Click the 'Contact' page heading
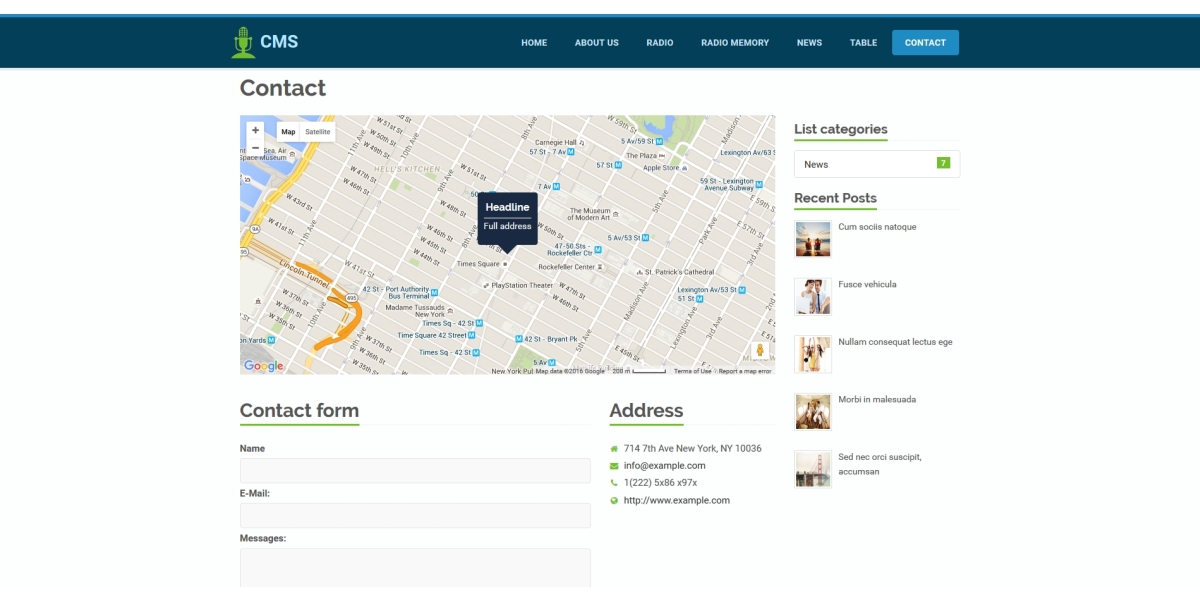 click(283, 88)
